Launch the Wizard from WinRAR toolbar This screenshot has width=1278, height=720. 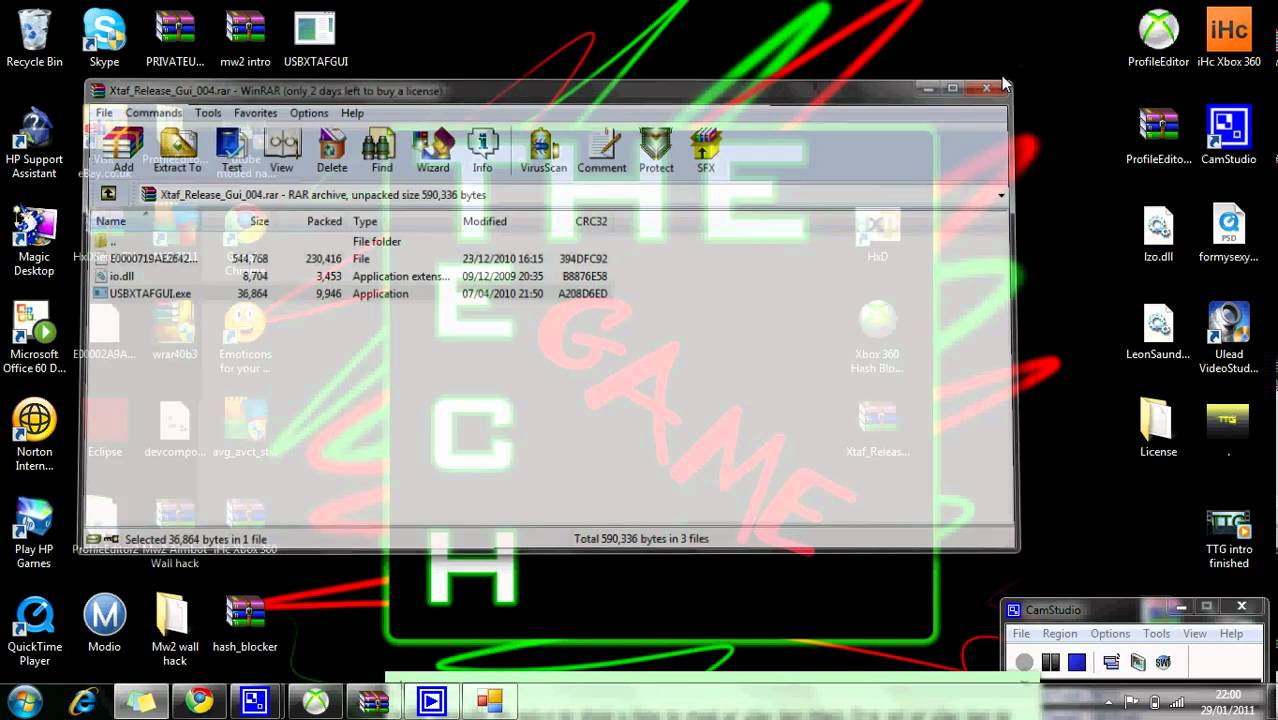(x=433, y=151)
